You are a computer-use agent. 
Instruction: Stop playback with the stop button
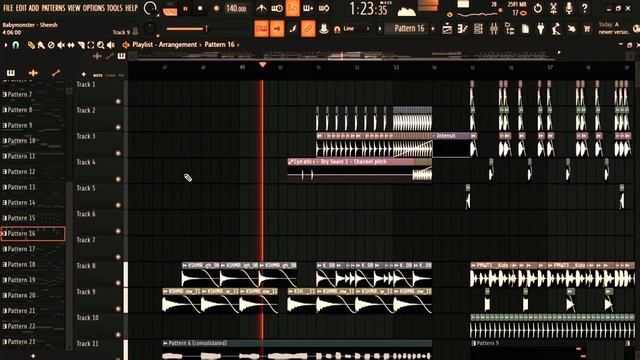[x=200, y=9]
